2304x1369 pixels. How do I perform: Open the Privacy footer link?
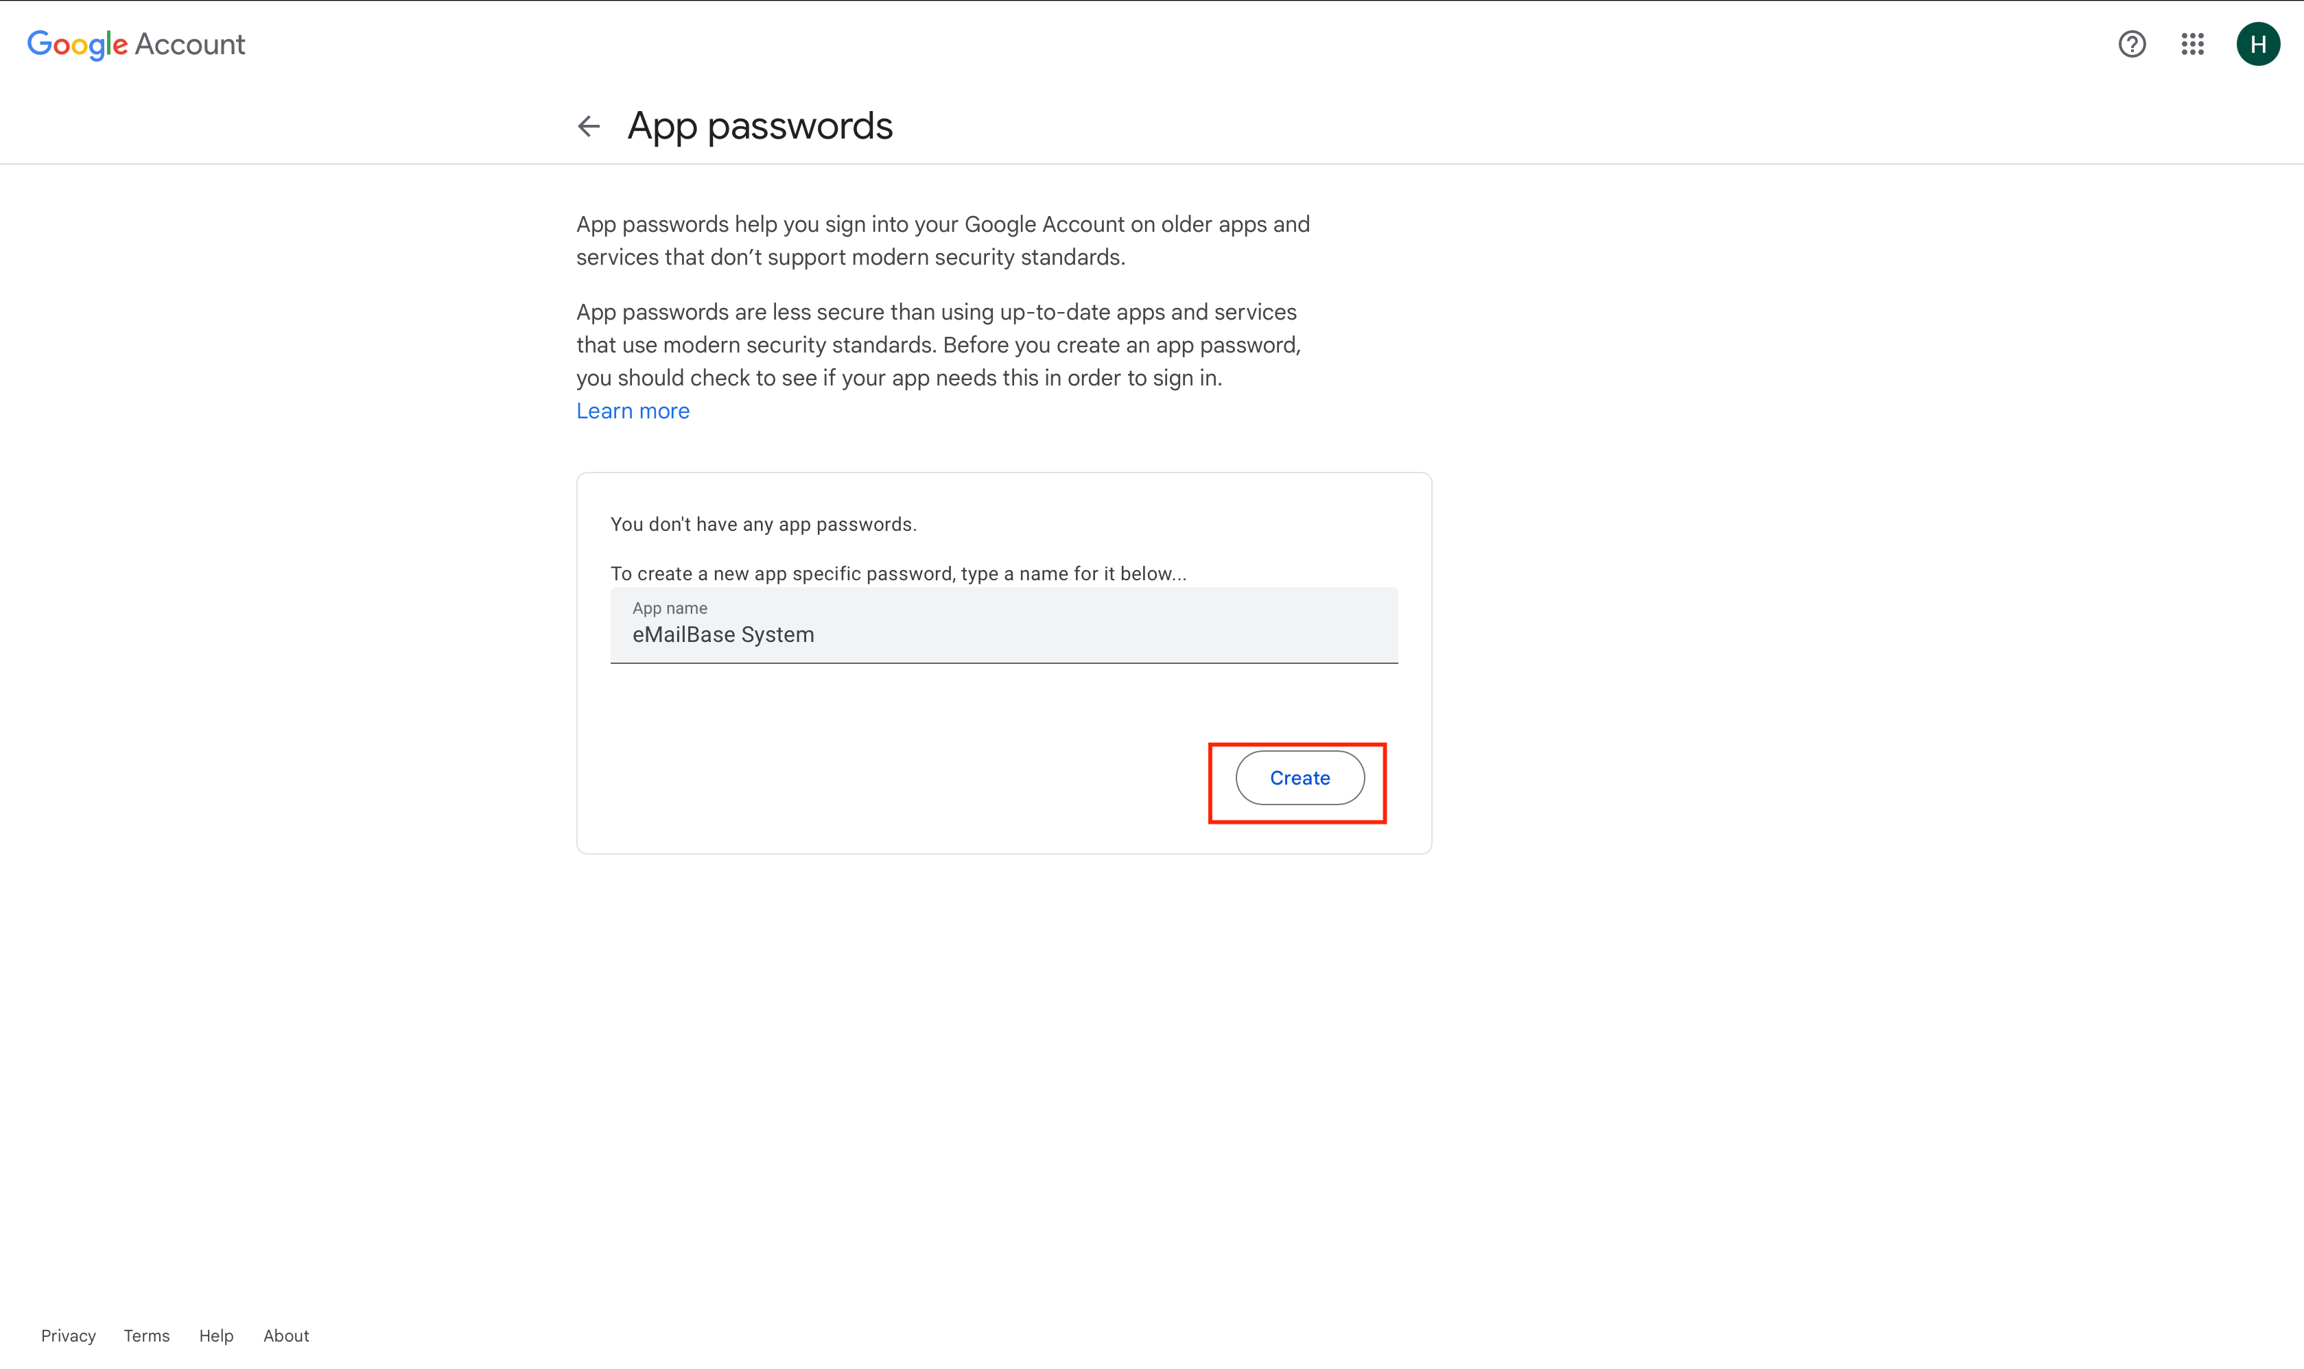[68, 1335]
